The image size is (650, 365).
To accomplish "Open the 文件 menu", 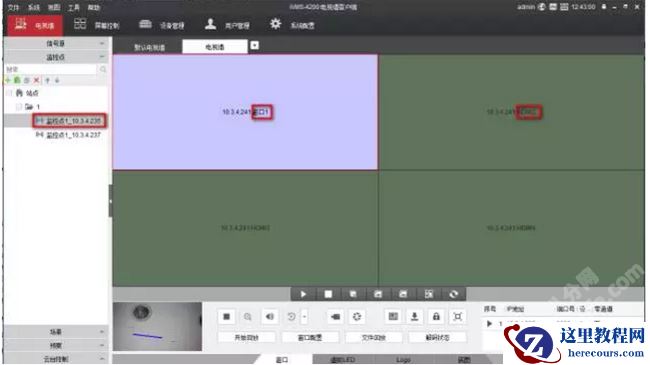I will pos(14,7).
